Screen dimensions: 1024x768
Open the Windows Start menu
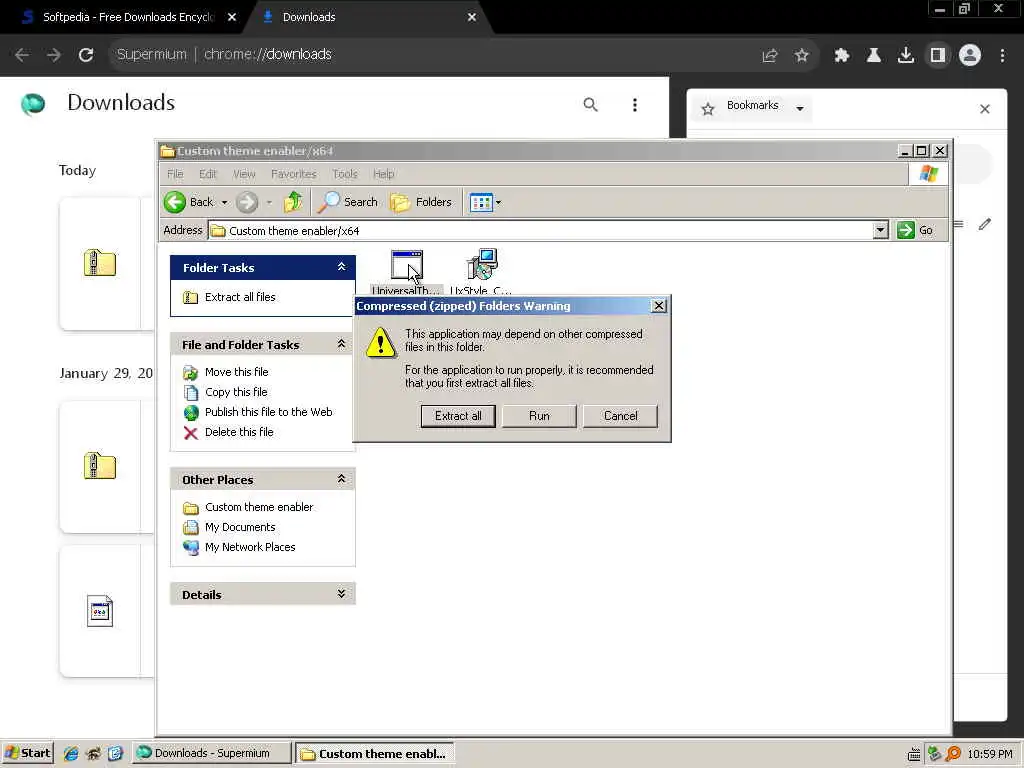(x=27, y=753)
